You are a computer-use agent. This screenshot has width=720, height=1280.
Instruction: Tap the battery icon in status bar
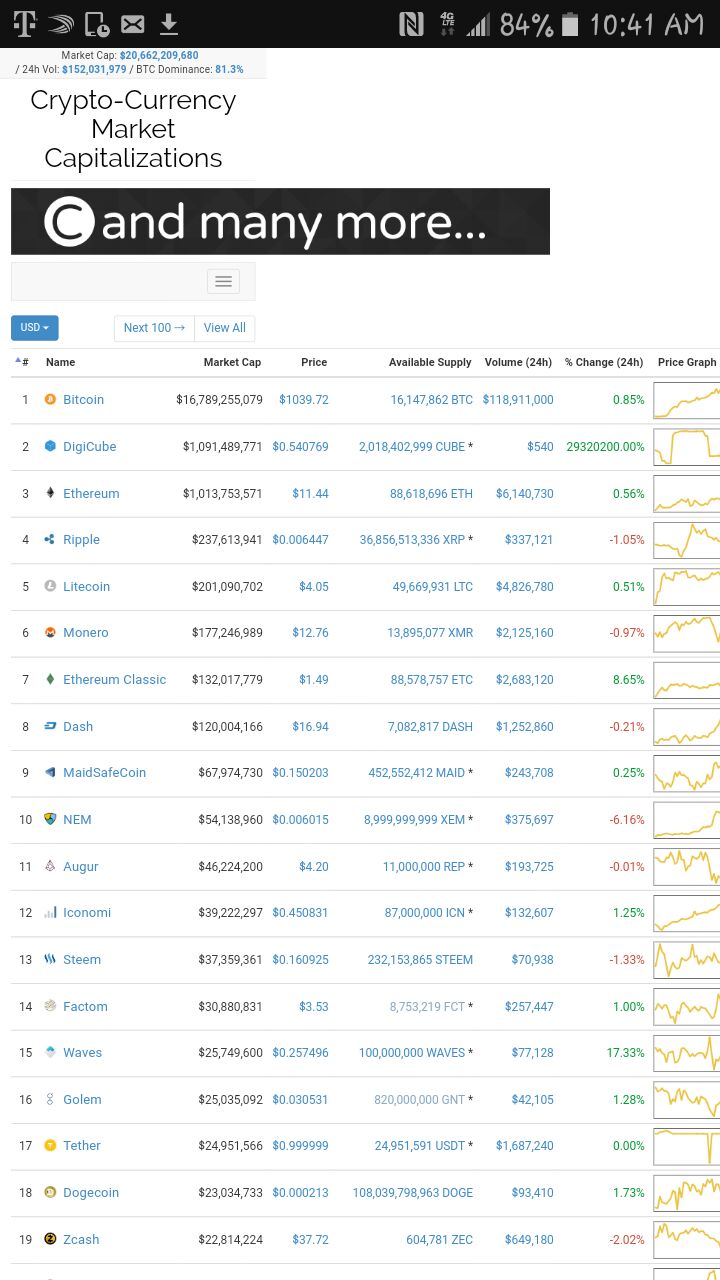pyautogui.click(x=570, y=24)
